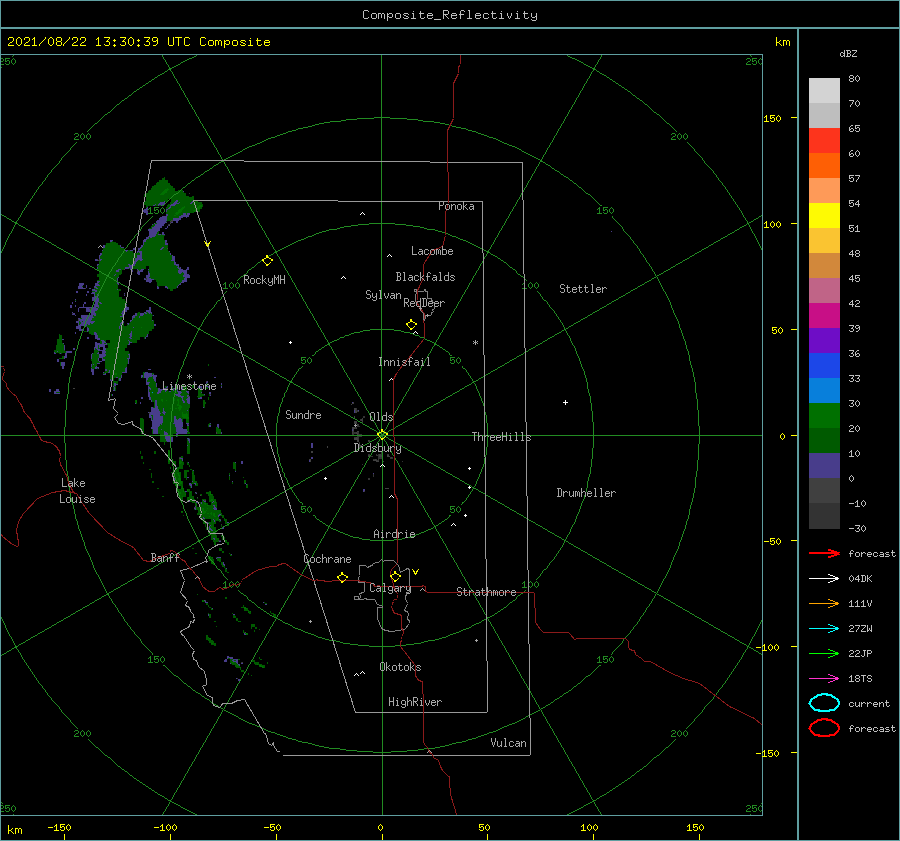Select the red forecast ellipse icon
This screenshot has width=900, height=841.
(x=824, y=728)
